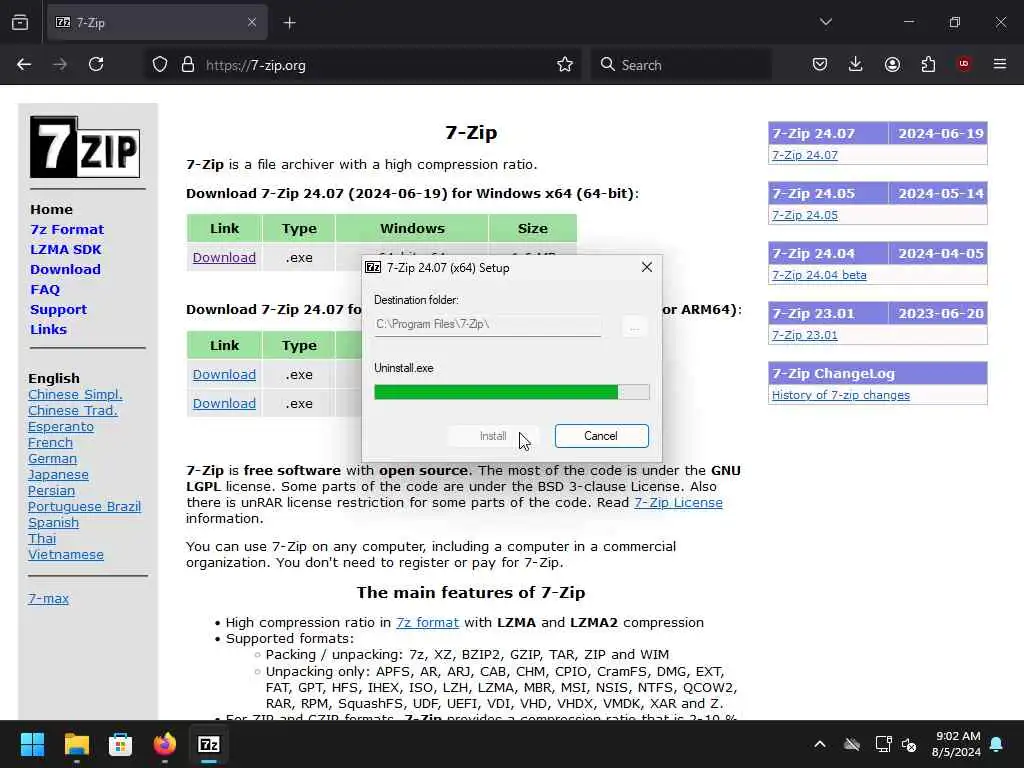
Task: Reload the 7-zip.org page
Action: 96,65
